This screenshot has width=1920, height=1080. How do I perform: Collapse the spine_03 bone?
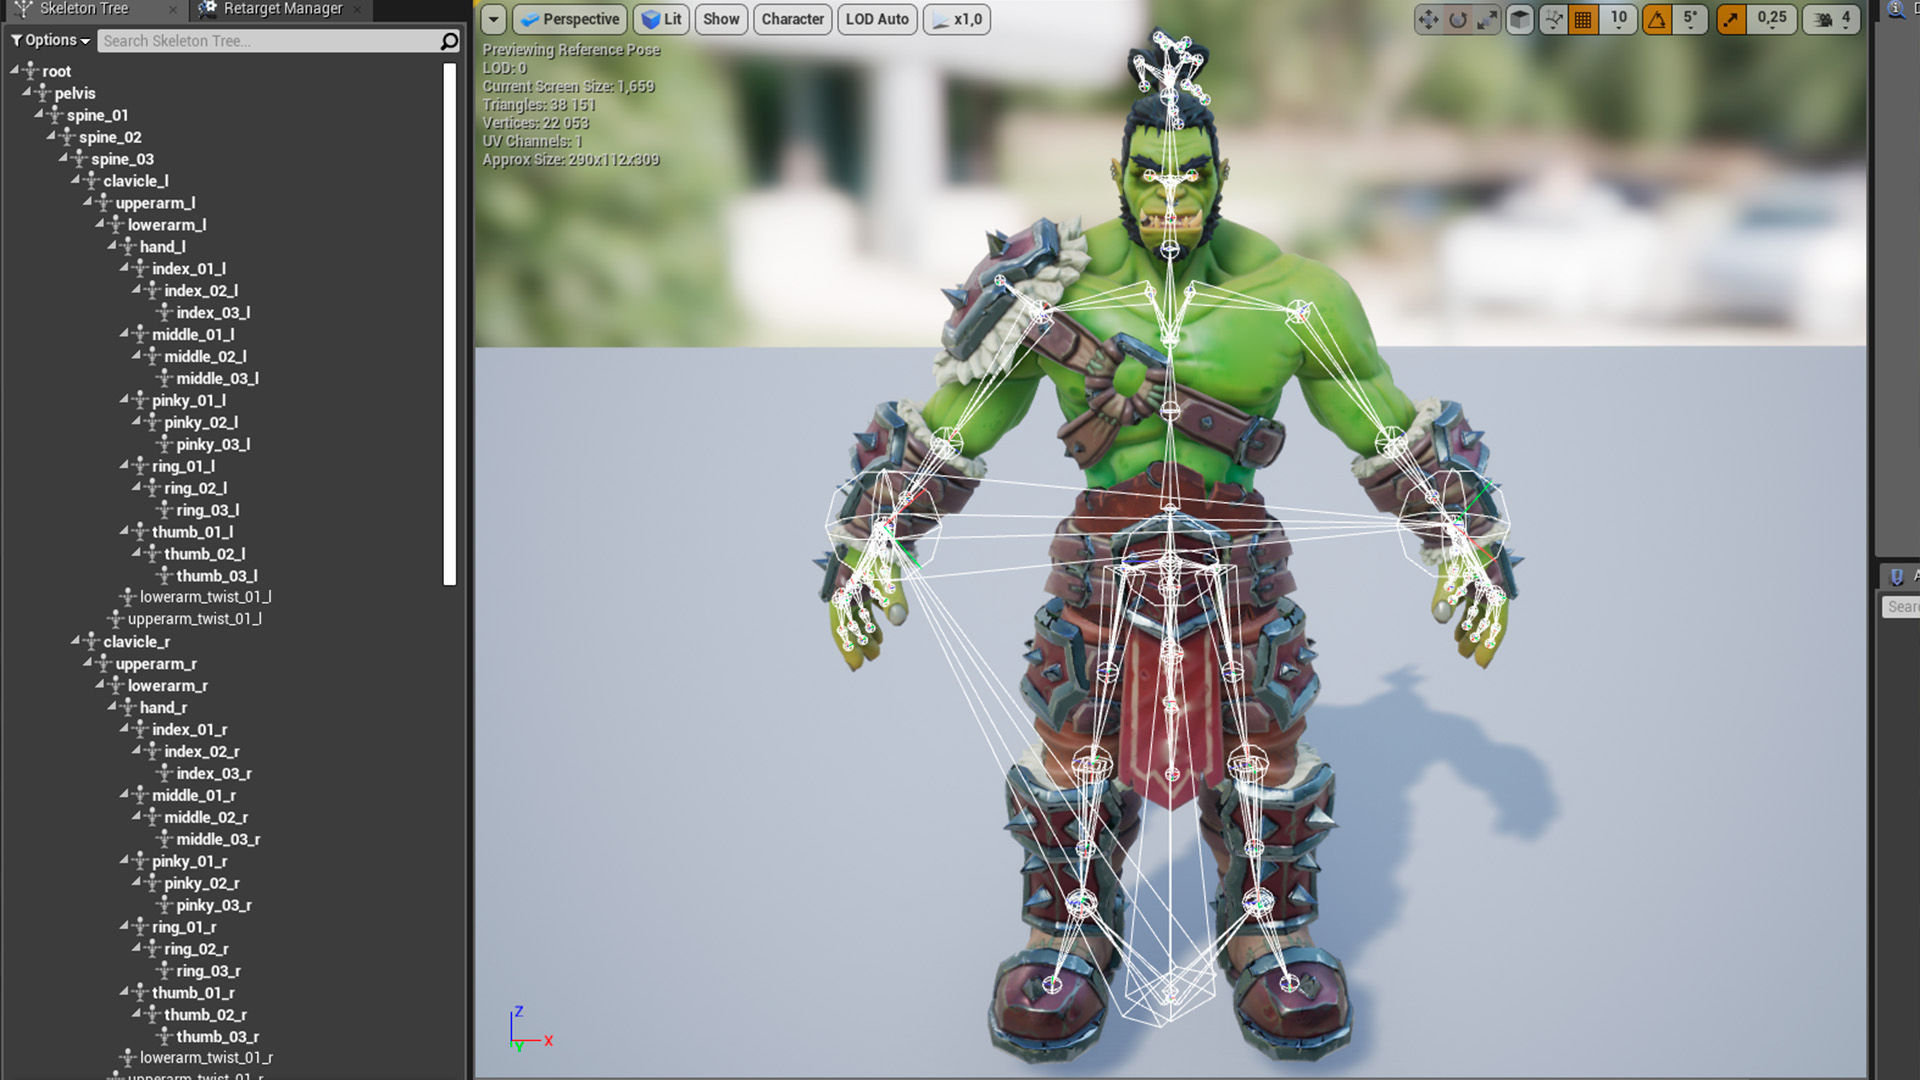(x=63, y=157)
